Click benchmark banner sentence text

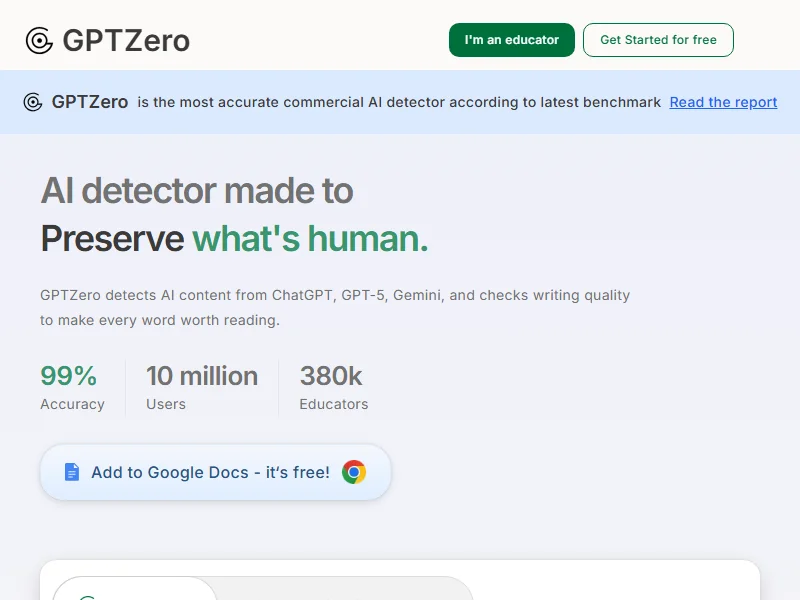point(399,102)
